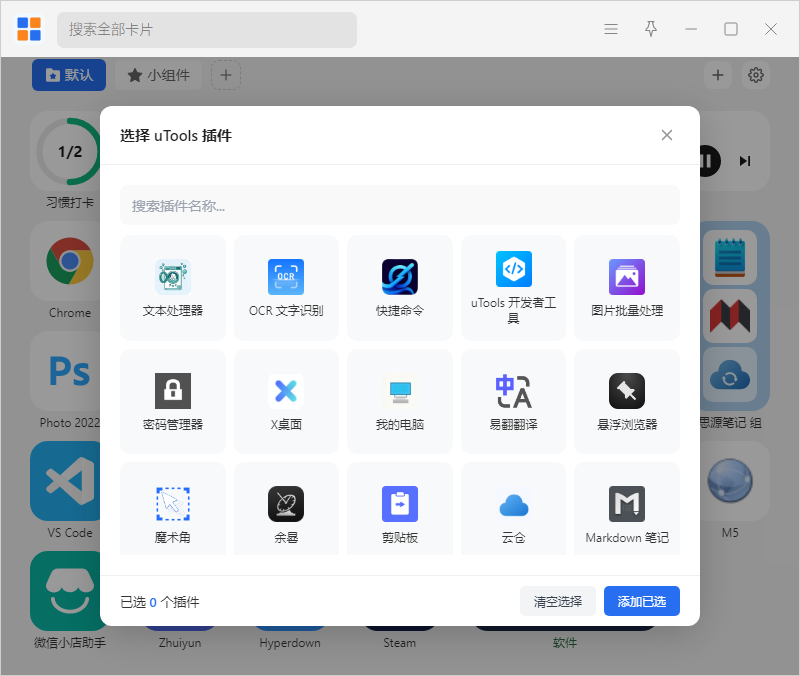The width and height of the screenshot is (800, 676).
Task: Select the 密码管理器 lock icon
Action: point(173,391)
